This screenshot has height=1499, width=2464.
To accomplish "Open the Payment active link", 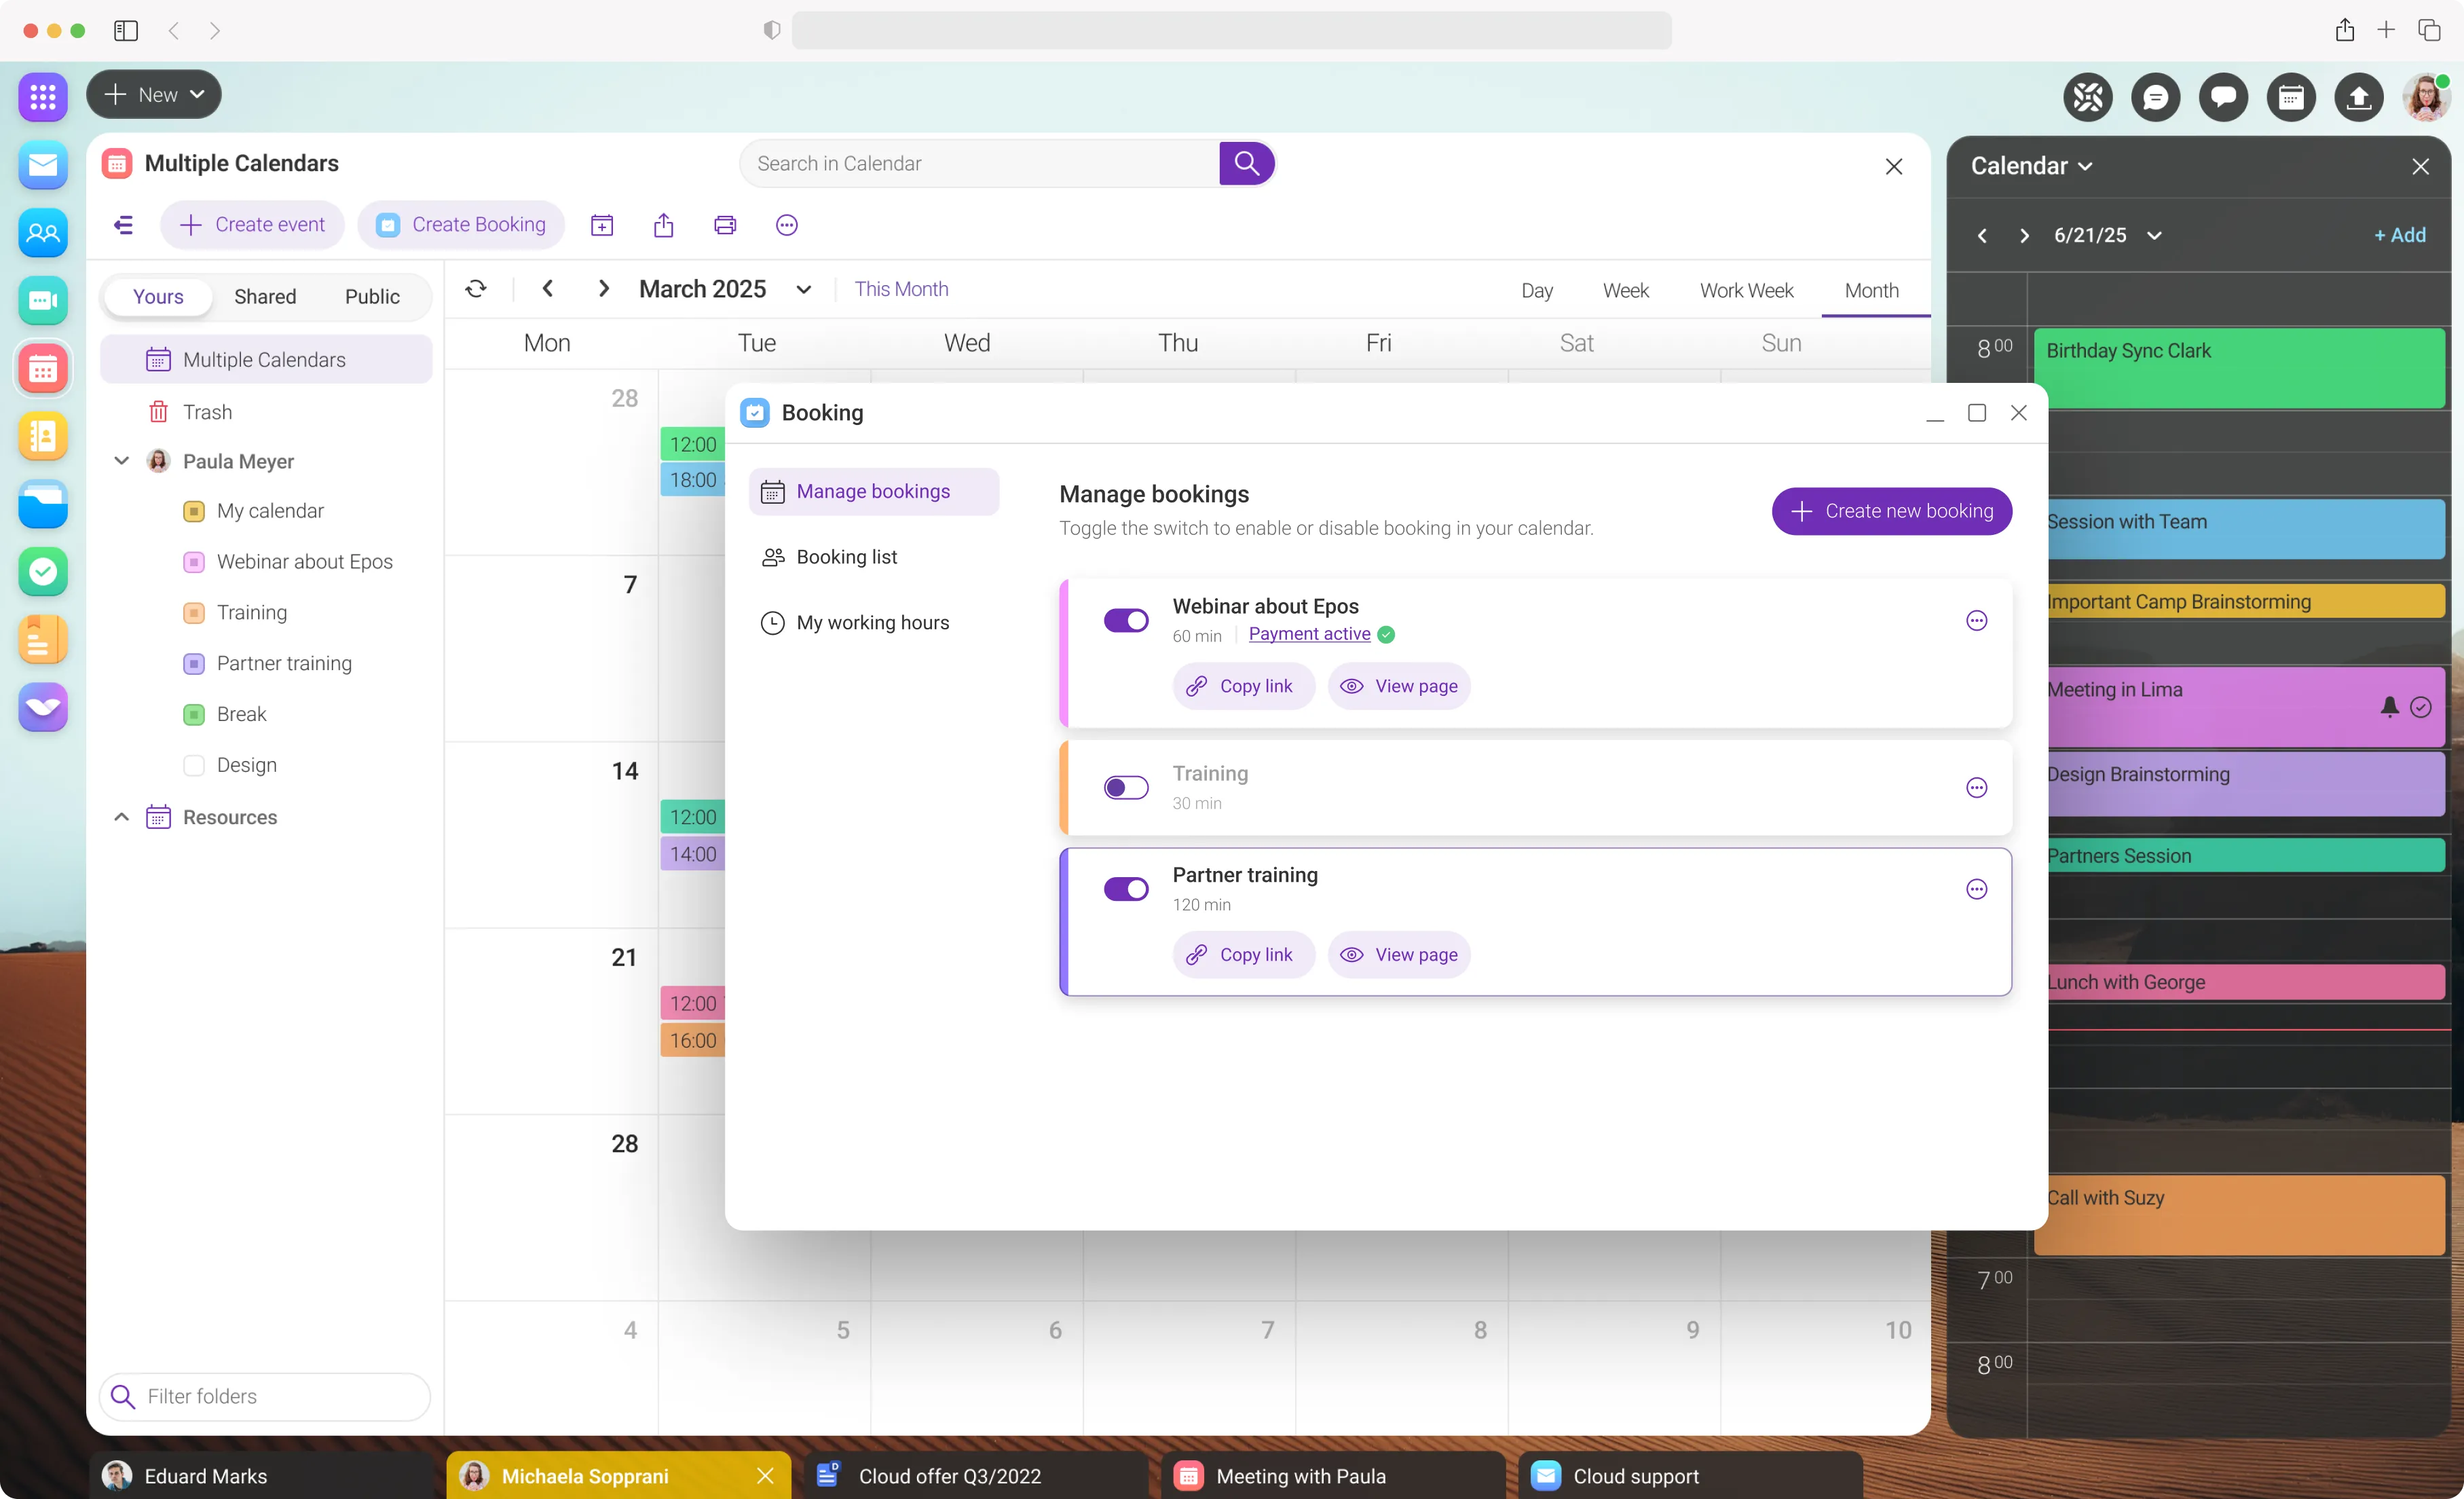I will click(x=1309, y=634).
